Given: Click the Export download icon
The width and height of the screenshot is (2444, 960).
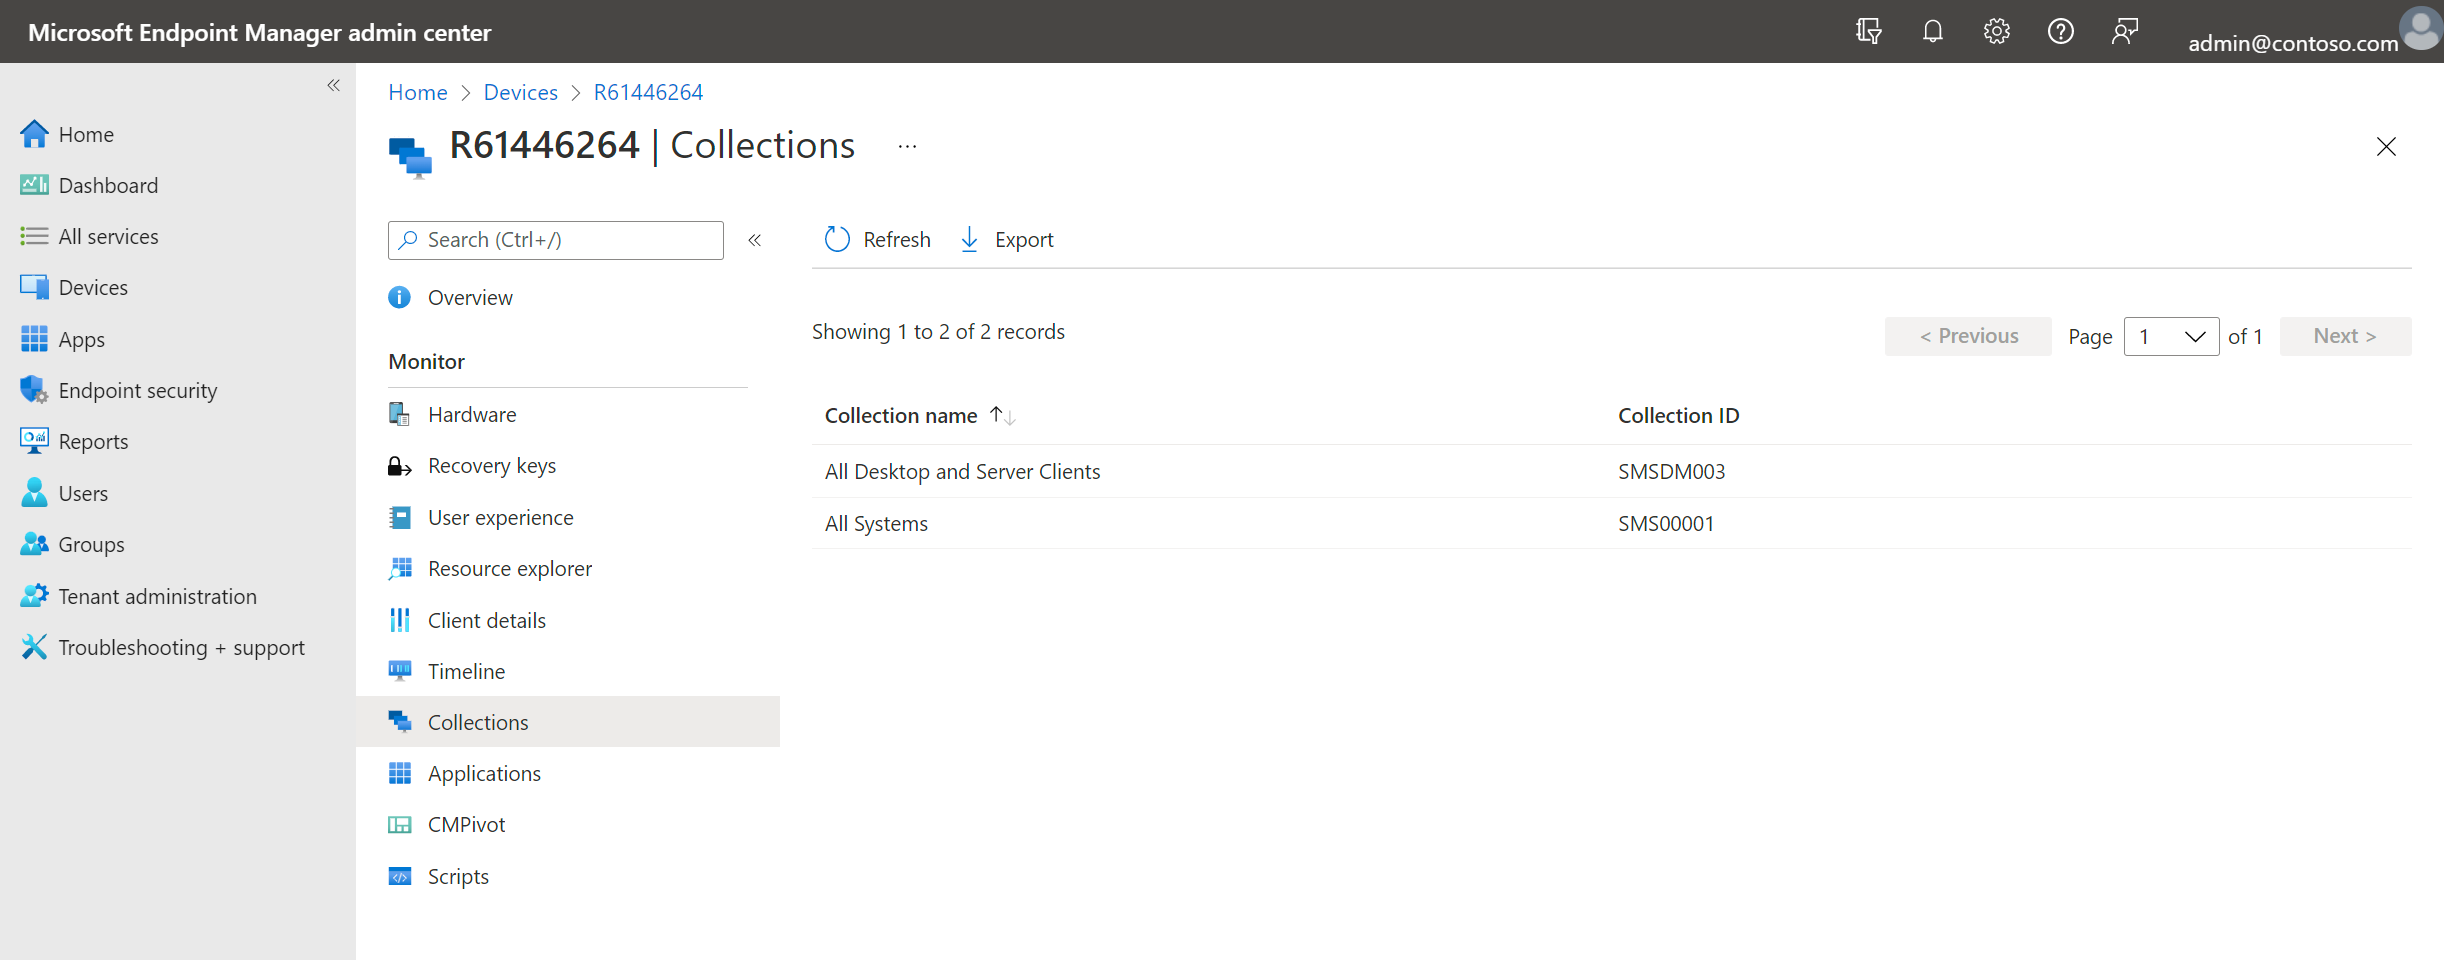Looking at the screenshot, I should tap(969, 240).
